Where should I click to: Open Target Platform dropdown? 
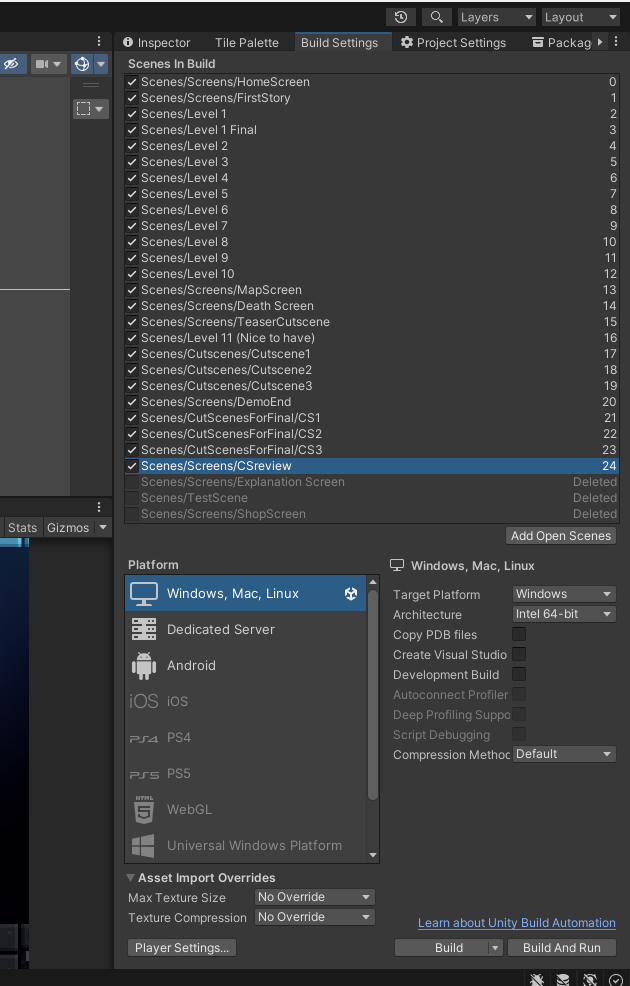coord(564,594)
